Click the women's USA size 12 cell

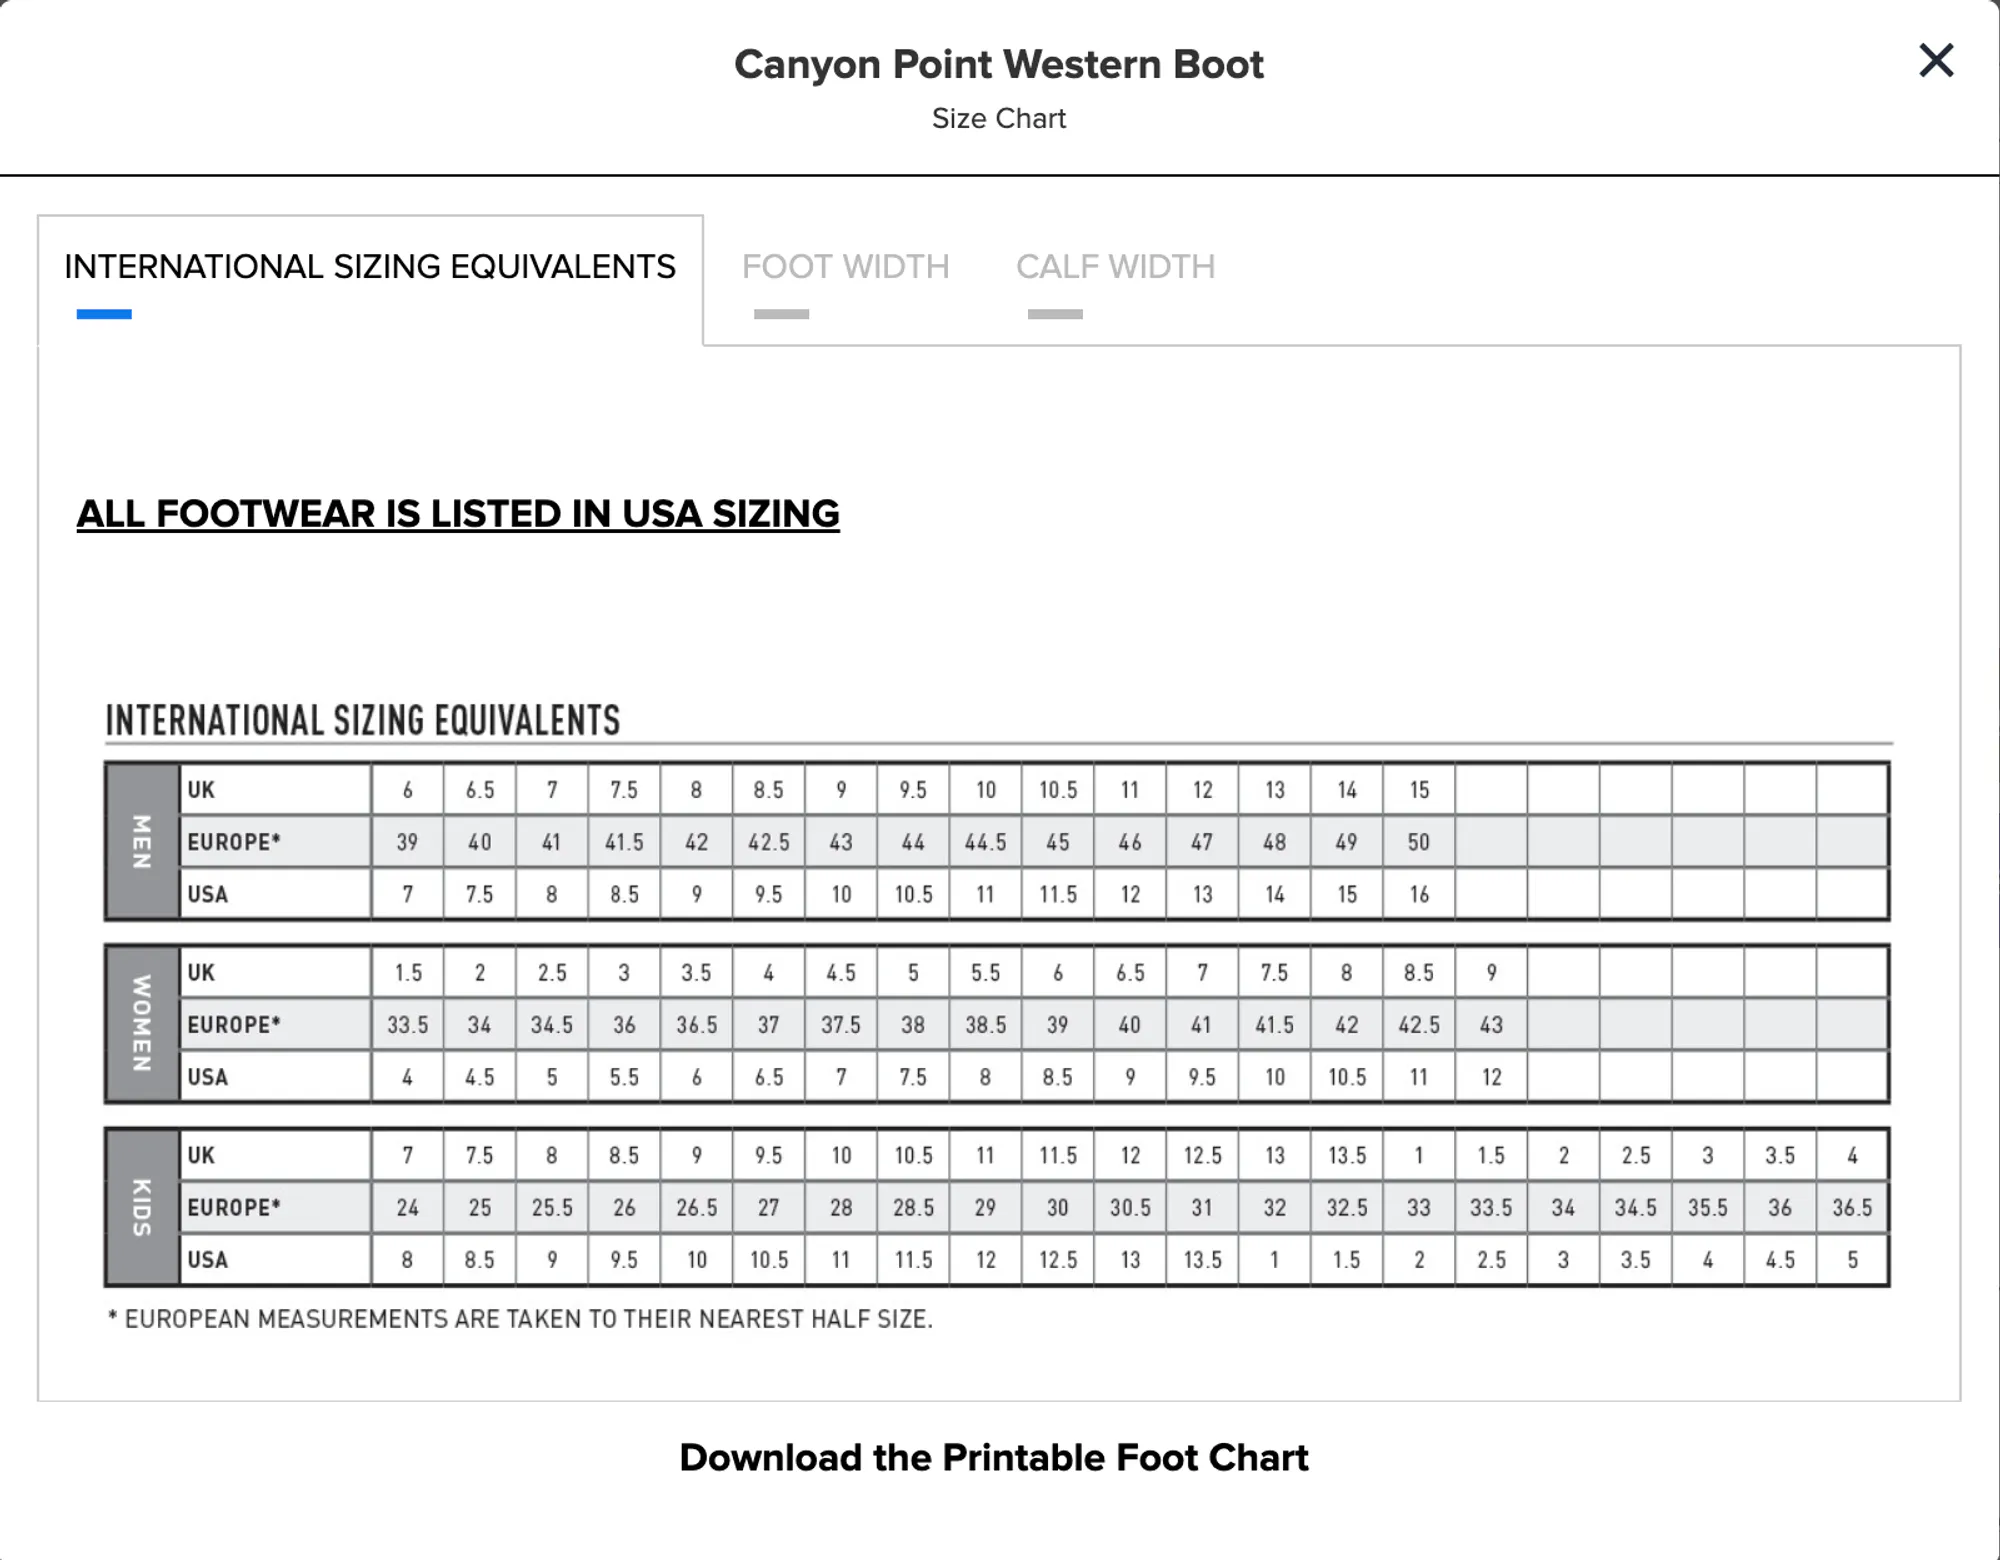click(x=1491, y=1077)
